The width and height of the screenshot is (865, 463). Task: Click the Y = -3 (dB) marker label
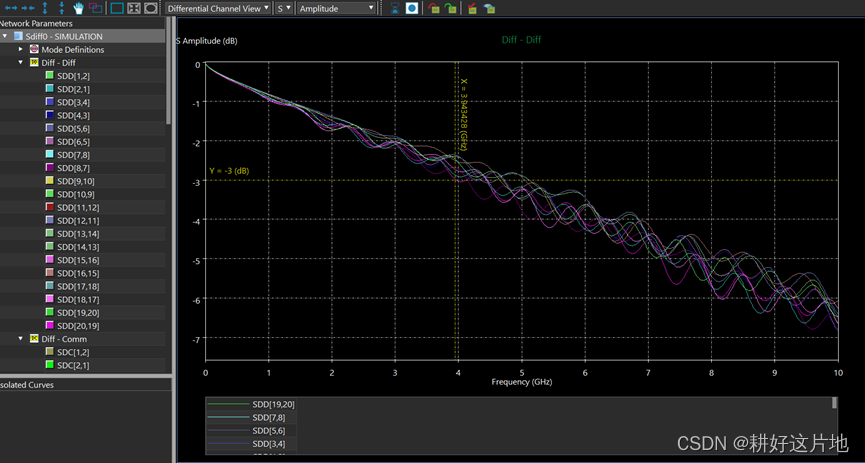(229, 171)
